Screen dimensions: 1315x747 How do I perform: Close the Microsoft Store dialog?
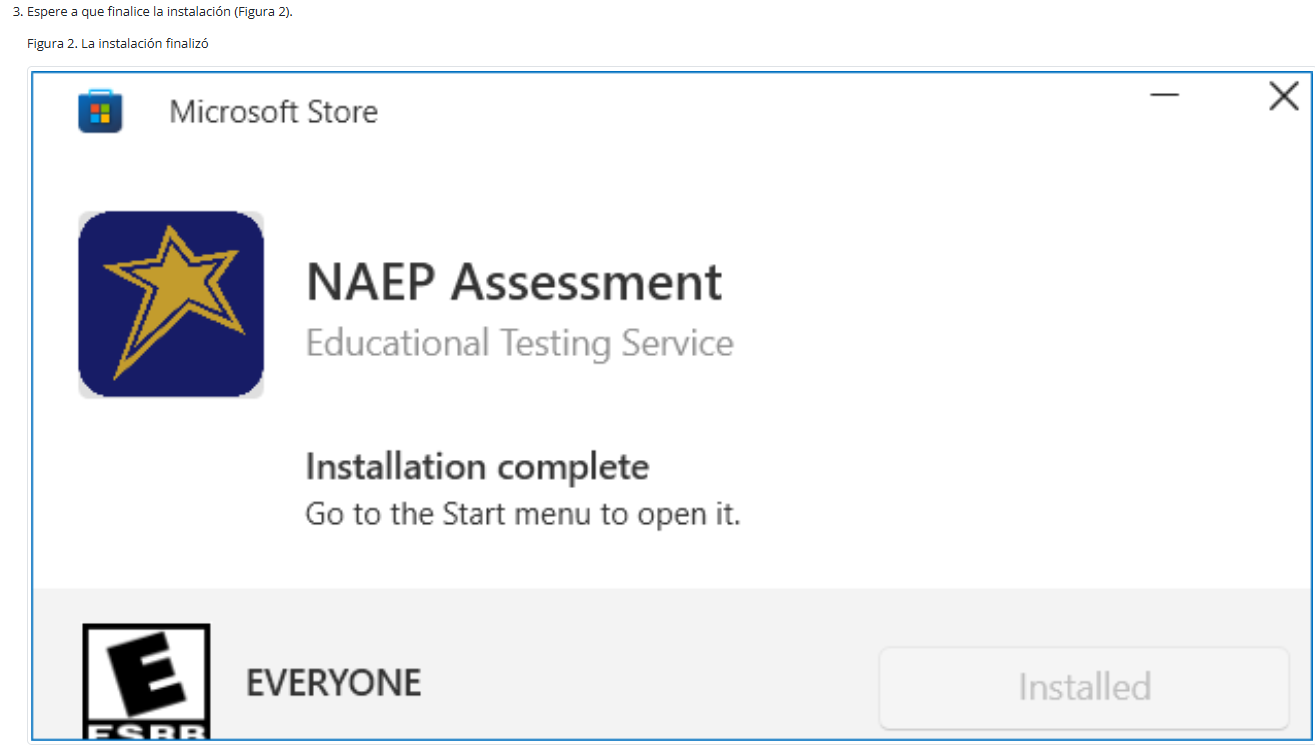pos(1283,97)
